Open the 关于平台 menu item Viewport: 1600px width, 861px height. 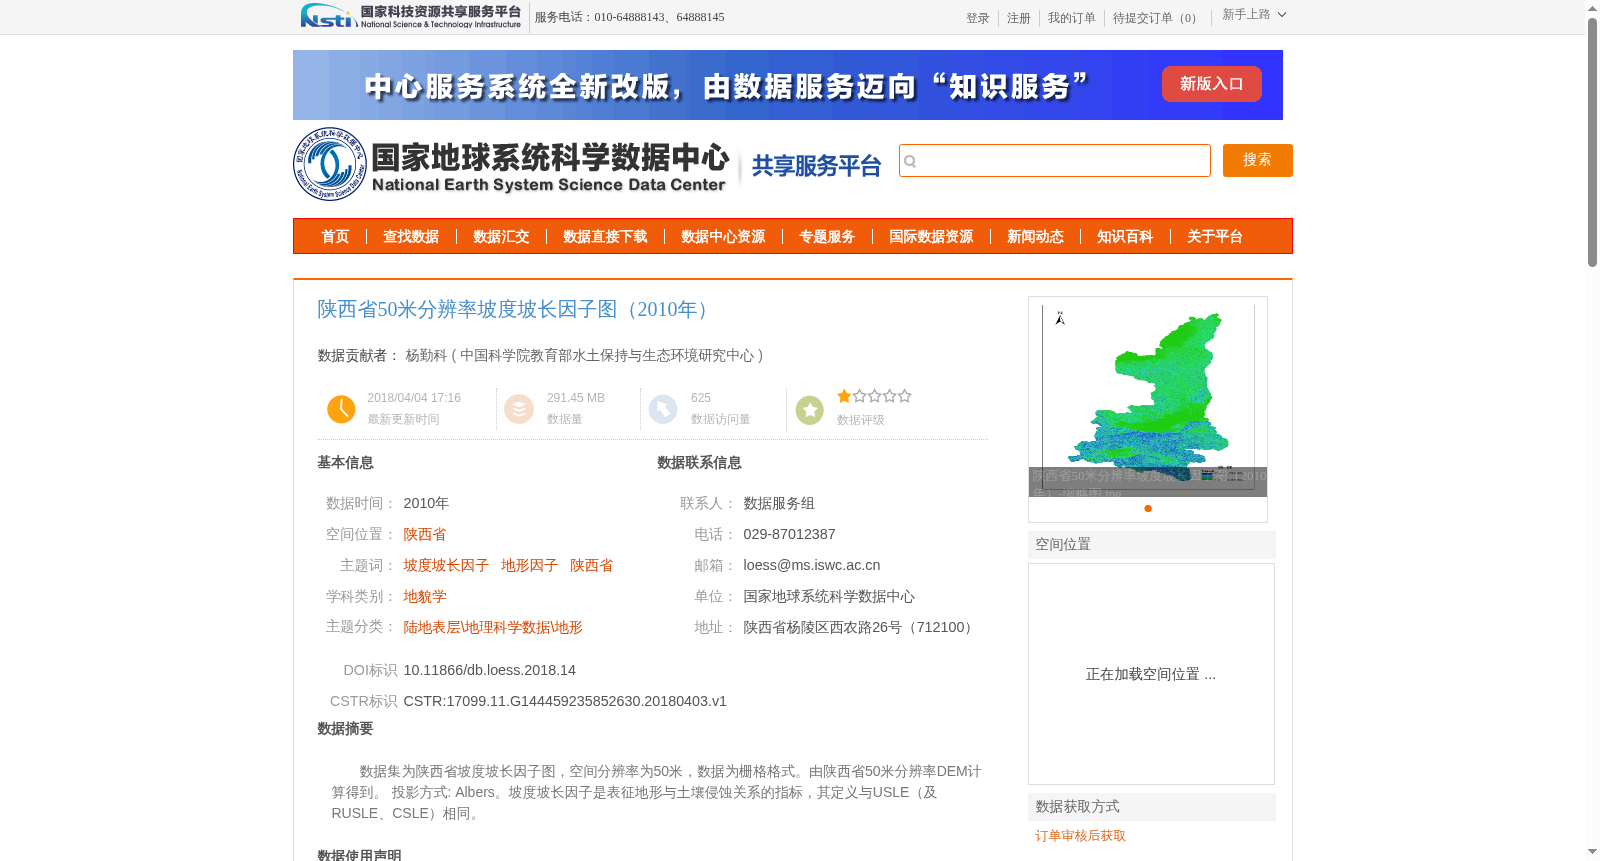pyautogui.click(x=1215, y=237)
